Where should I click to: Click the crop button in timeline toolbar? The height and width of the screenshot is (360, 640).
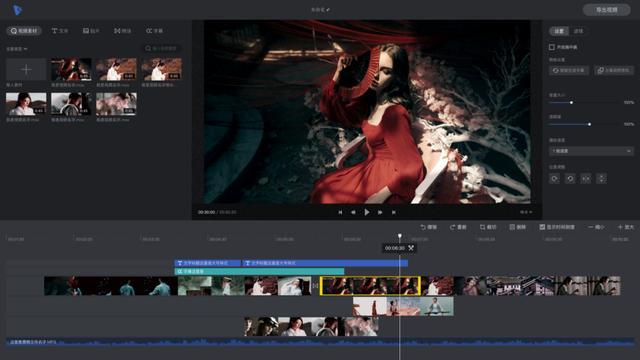[x=488, y=227]
